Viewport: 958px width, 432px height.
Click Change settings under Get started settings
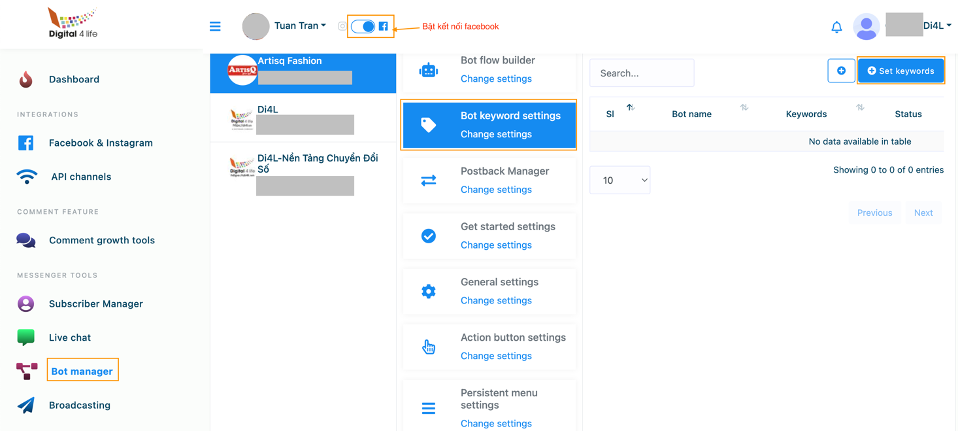pyautogui.click(x=496, y=245)
